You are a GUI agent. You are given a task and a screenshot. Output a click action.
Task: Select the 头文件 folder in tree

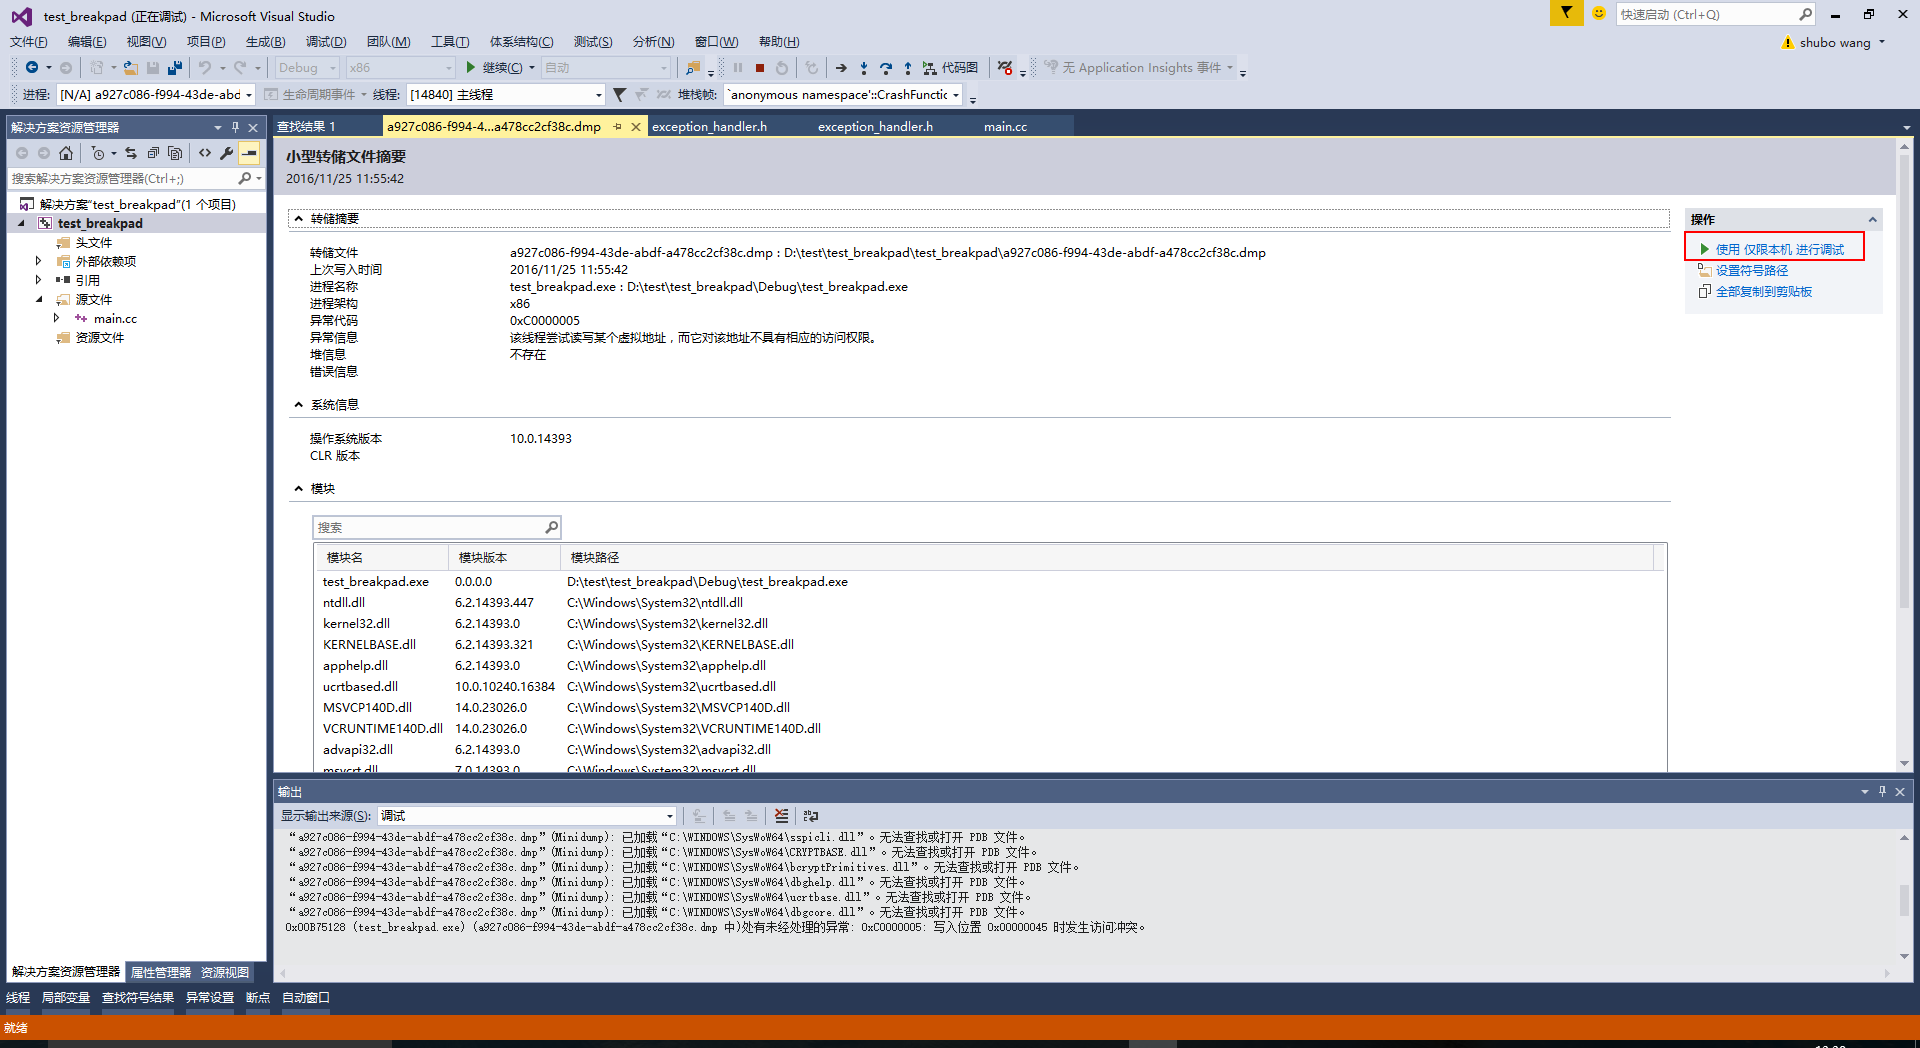click(x=94, y=243)
